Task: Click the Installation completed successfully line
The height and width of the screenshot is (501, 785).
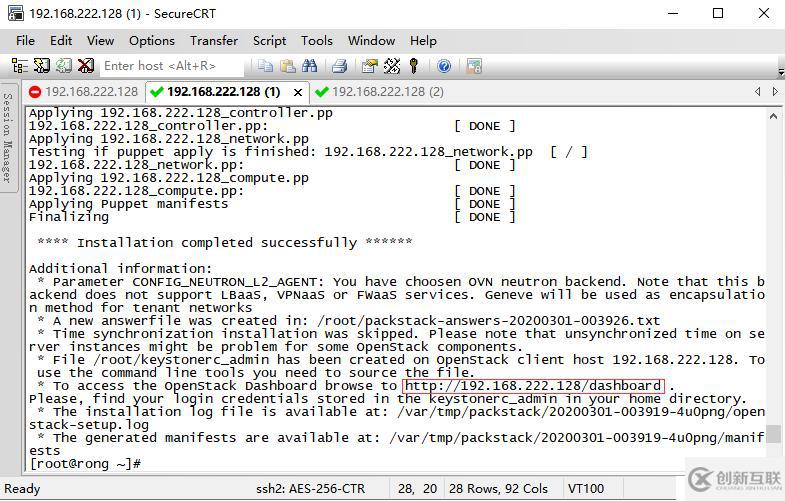Action: point(225,242)
